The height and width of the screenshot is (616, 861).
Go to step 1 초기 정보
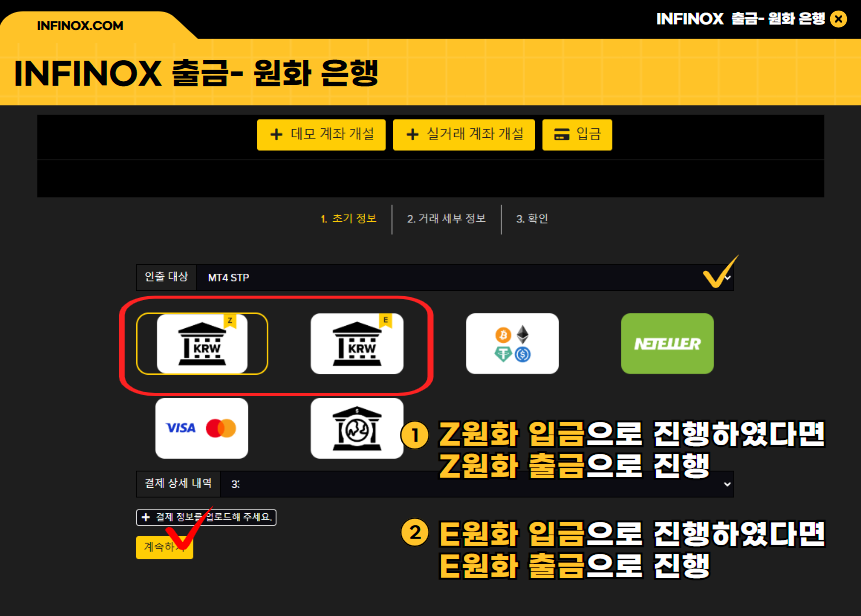pyautogui.click(x=349, y=219)
